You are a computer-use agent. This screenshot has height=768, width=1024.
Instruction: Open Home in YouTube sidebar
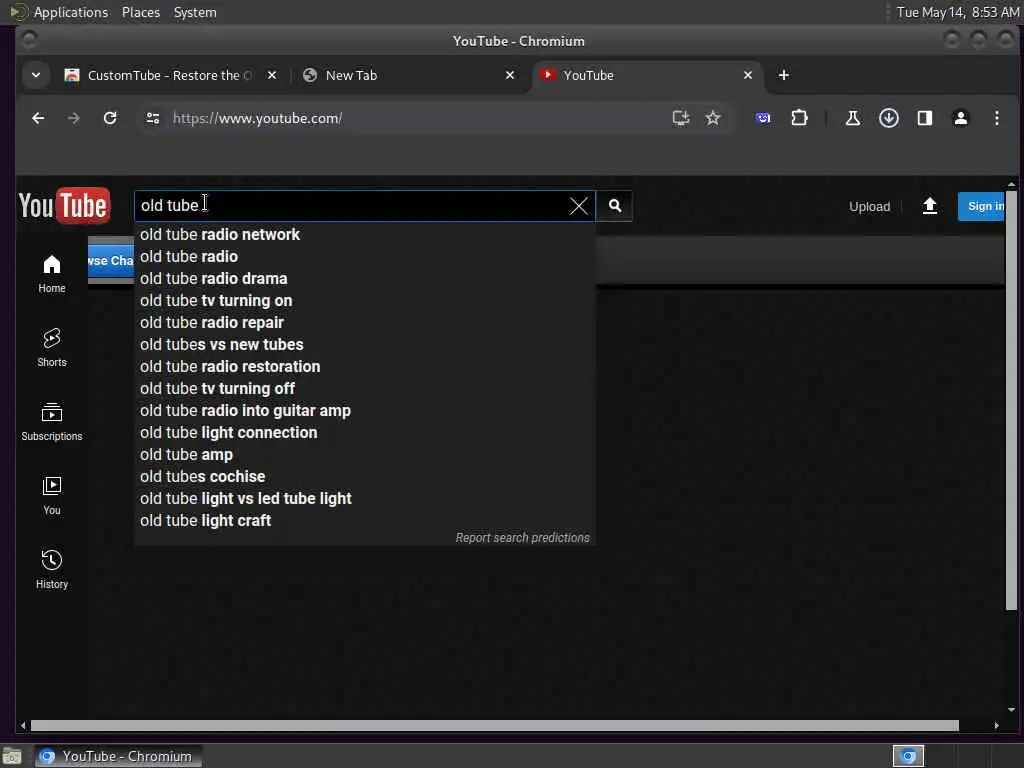[x=52, y=274]
